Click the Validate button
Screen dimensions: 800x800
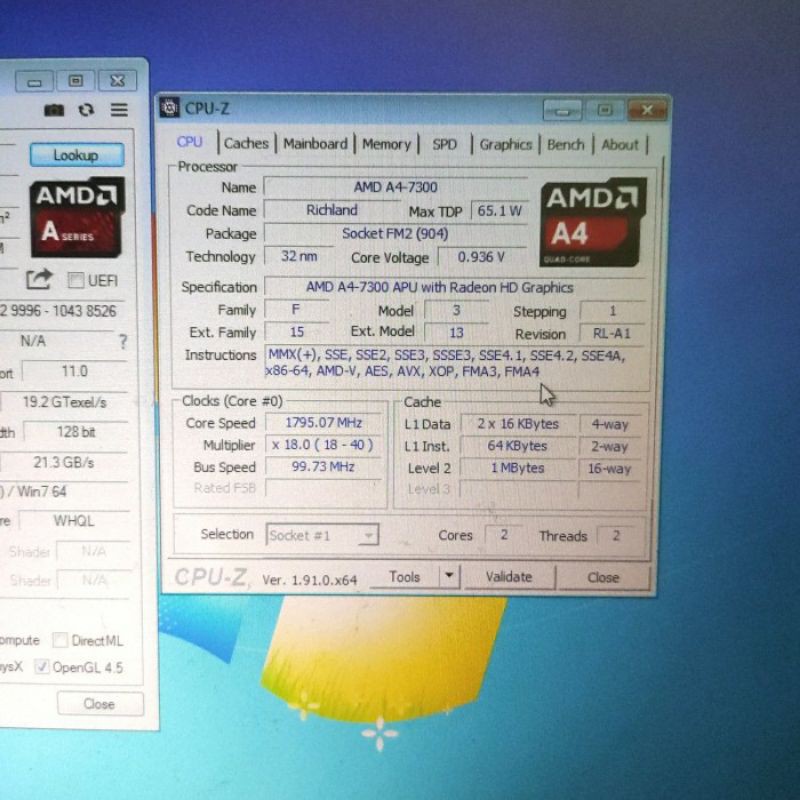coord(509,577)
